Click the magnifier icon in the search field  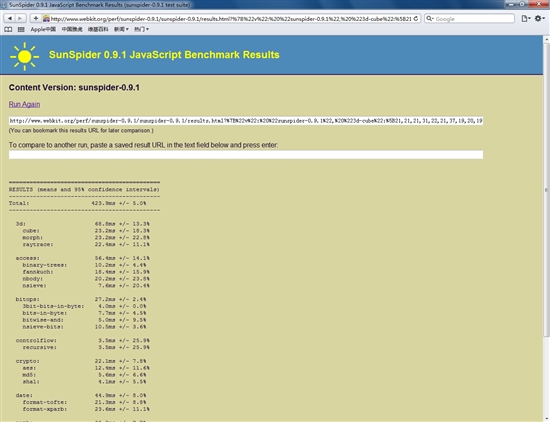point(430,19)
